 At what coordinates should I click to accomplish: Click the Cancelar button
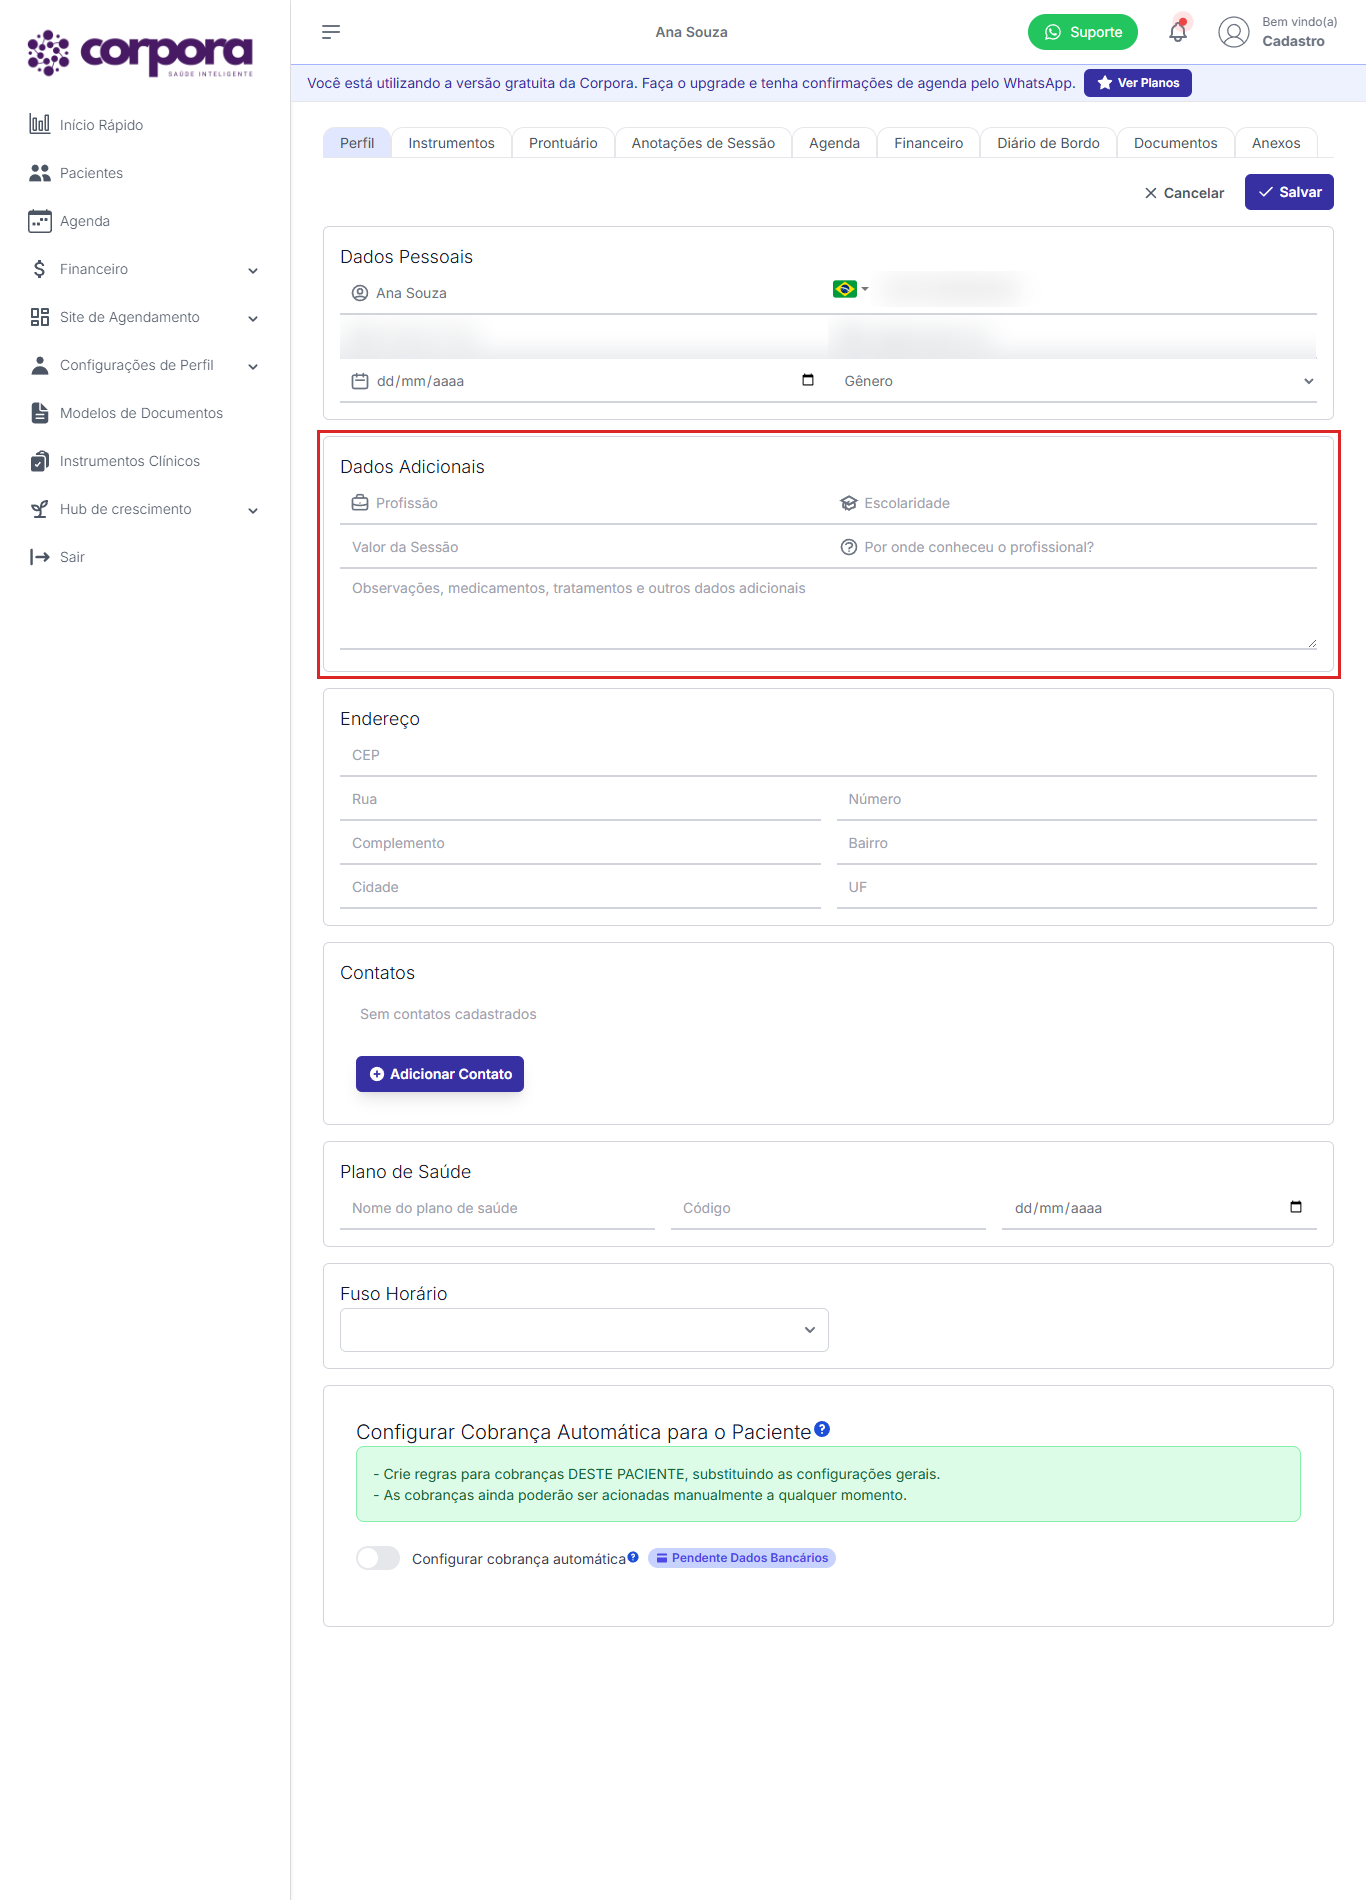(1184, 193)
